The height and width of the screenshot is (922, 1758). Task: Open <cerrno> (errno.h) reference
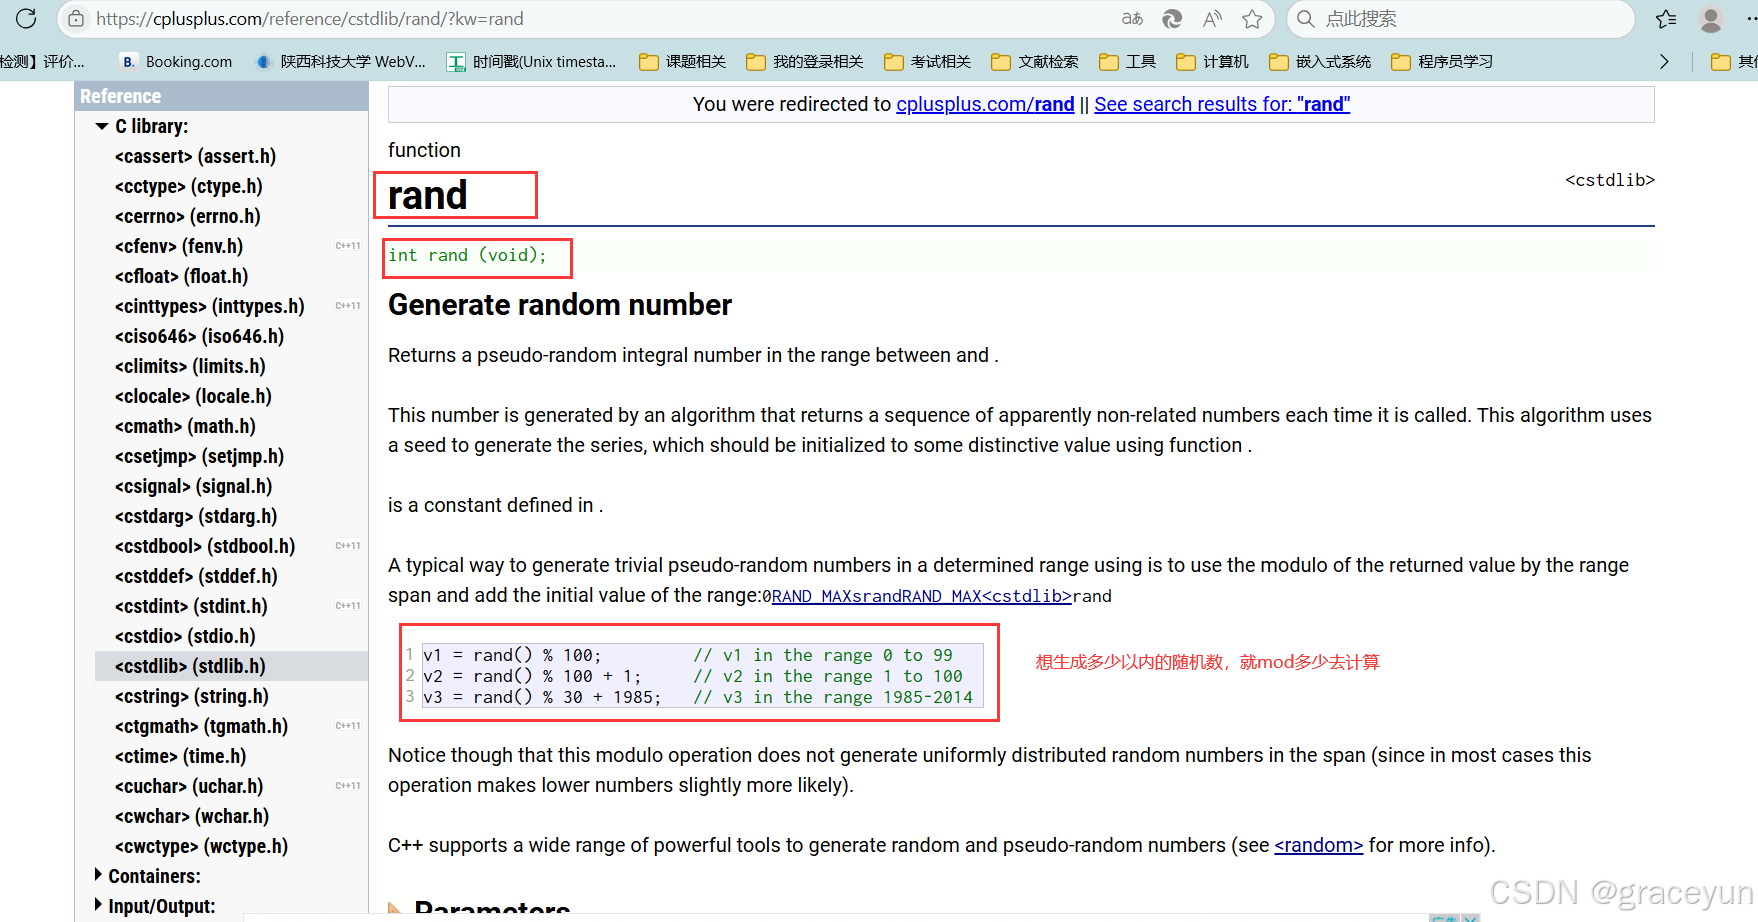pyautogui.click(x=187, y=216)
